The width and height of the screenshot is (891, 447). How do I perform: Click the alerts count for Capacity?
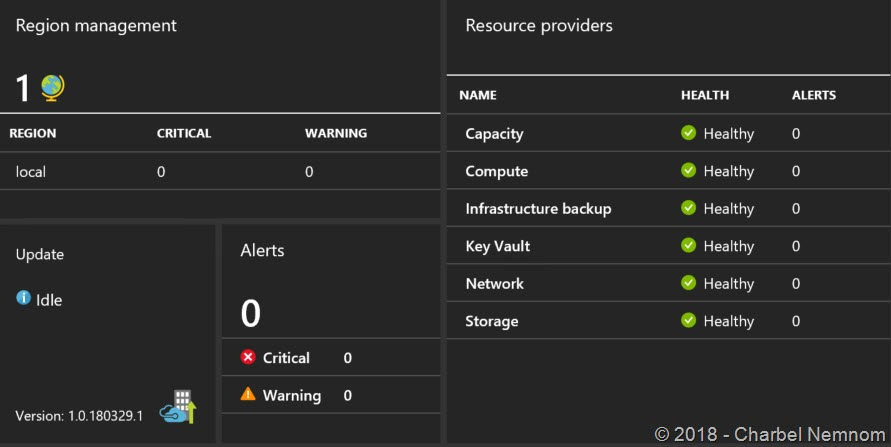coord(796,133)
